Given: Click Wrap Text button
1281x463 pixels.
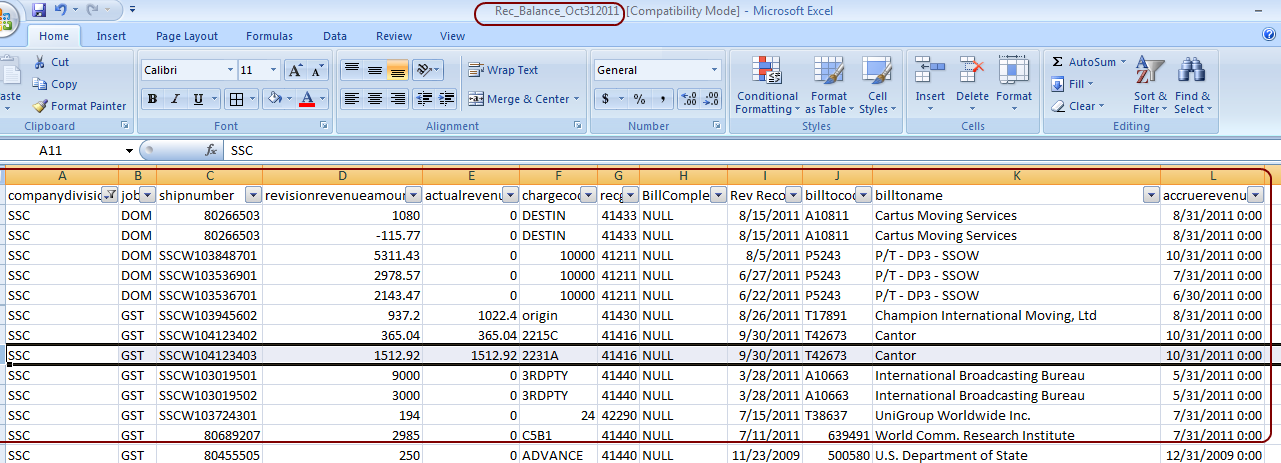Looking at the screenshot, I should pyautogui.click(x=503, y=70).
